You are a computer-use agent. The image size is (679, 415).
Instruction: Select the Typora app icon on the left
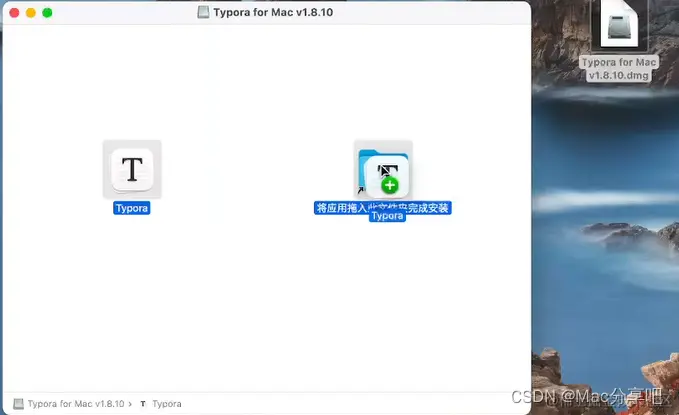[x=132, y=169]
